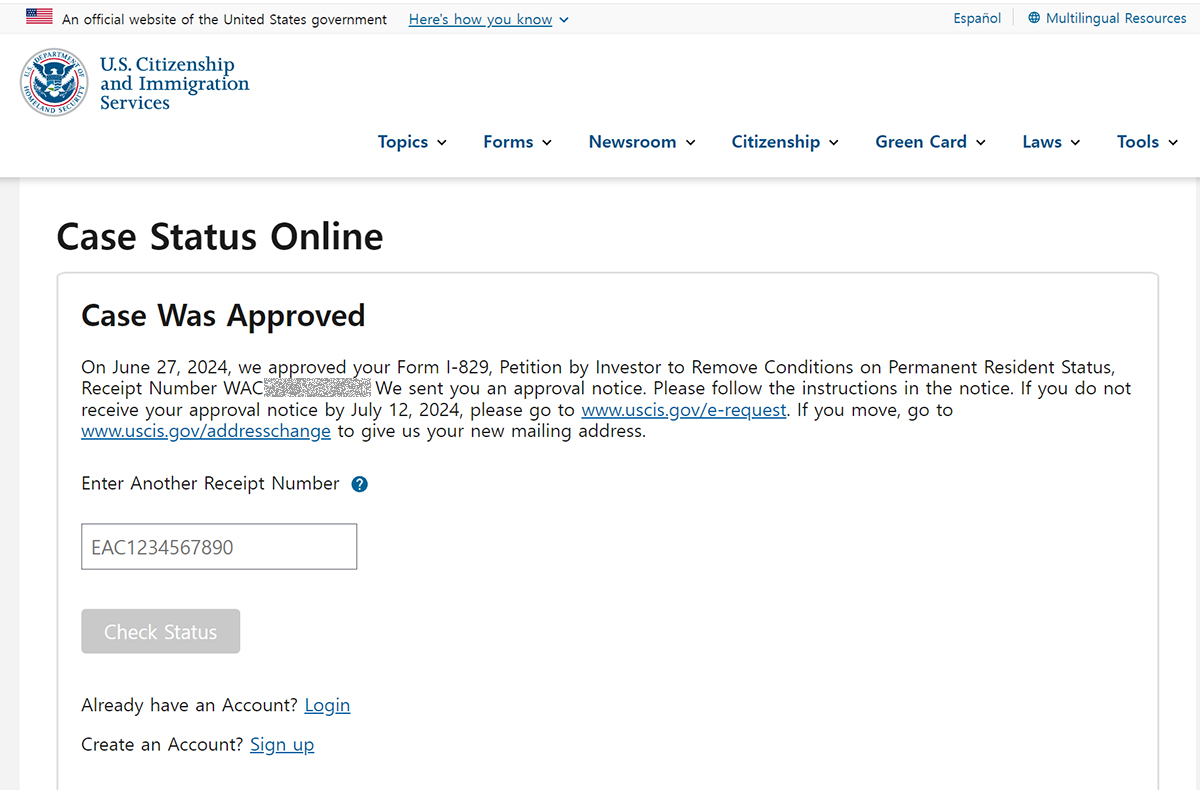Viewport: 1200px width, 790px height.
Task: Open the Green Card menu
Action: pyautogui.click(x=931, y=142)
